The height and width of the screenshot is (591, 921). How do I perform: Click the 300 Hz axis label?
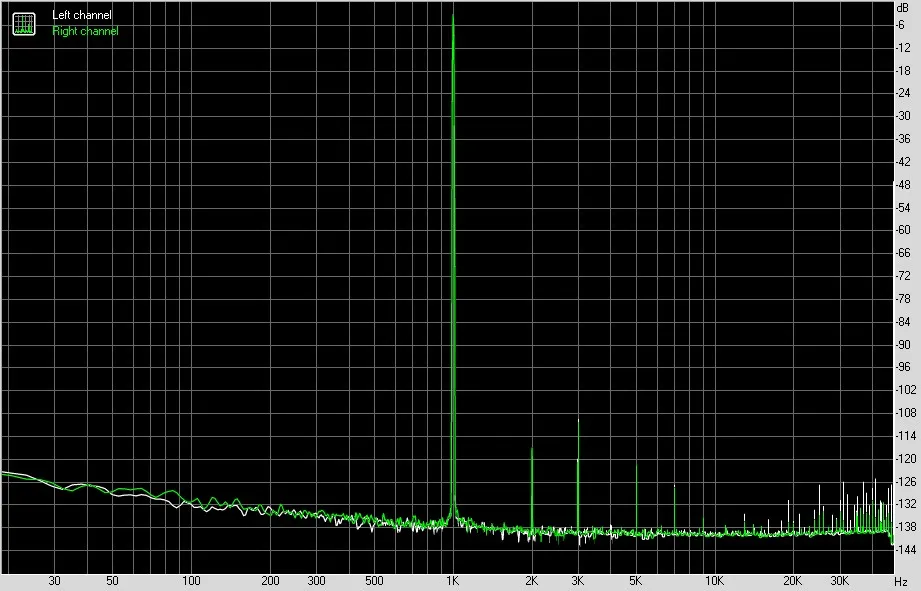point(317,581)
